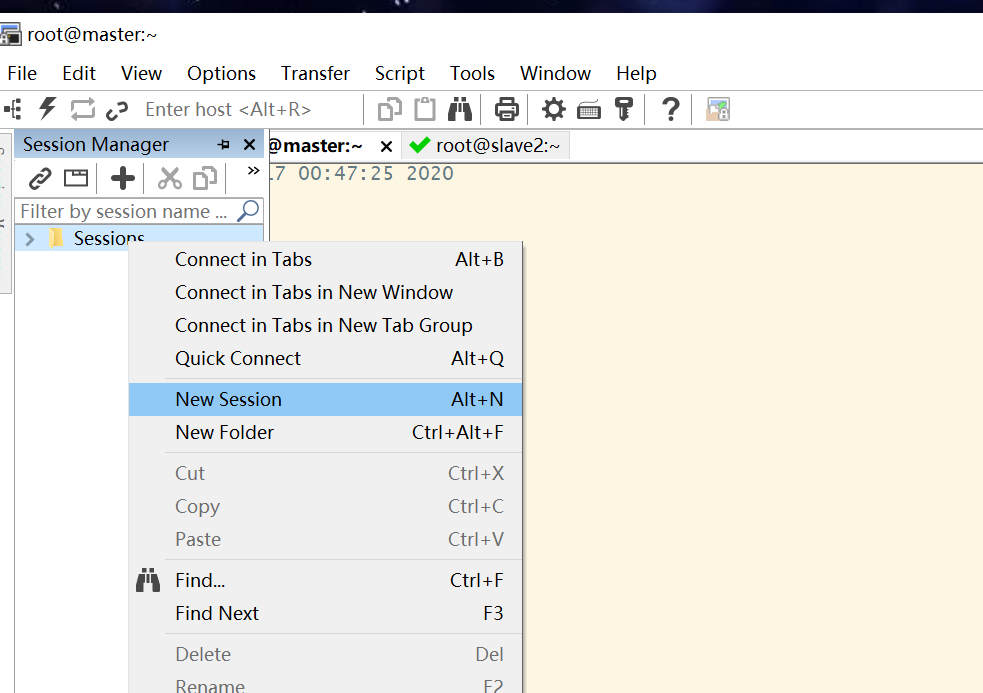
Task: Click the Find binoculars icon in main toolbar
Action: coord(460,109)
